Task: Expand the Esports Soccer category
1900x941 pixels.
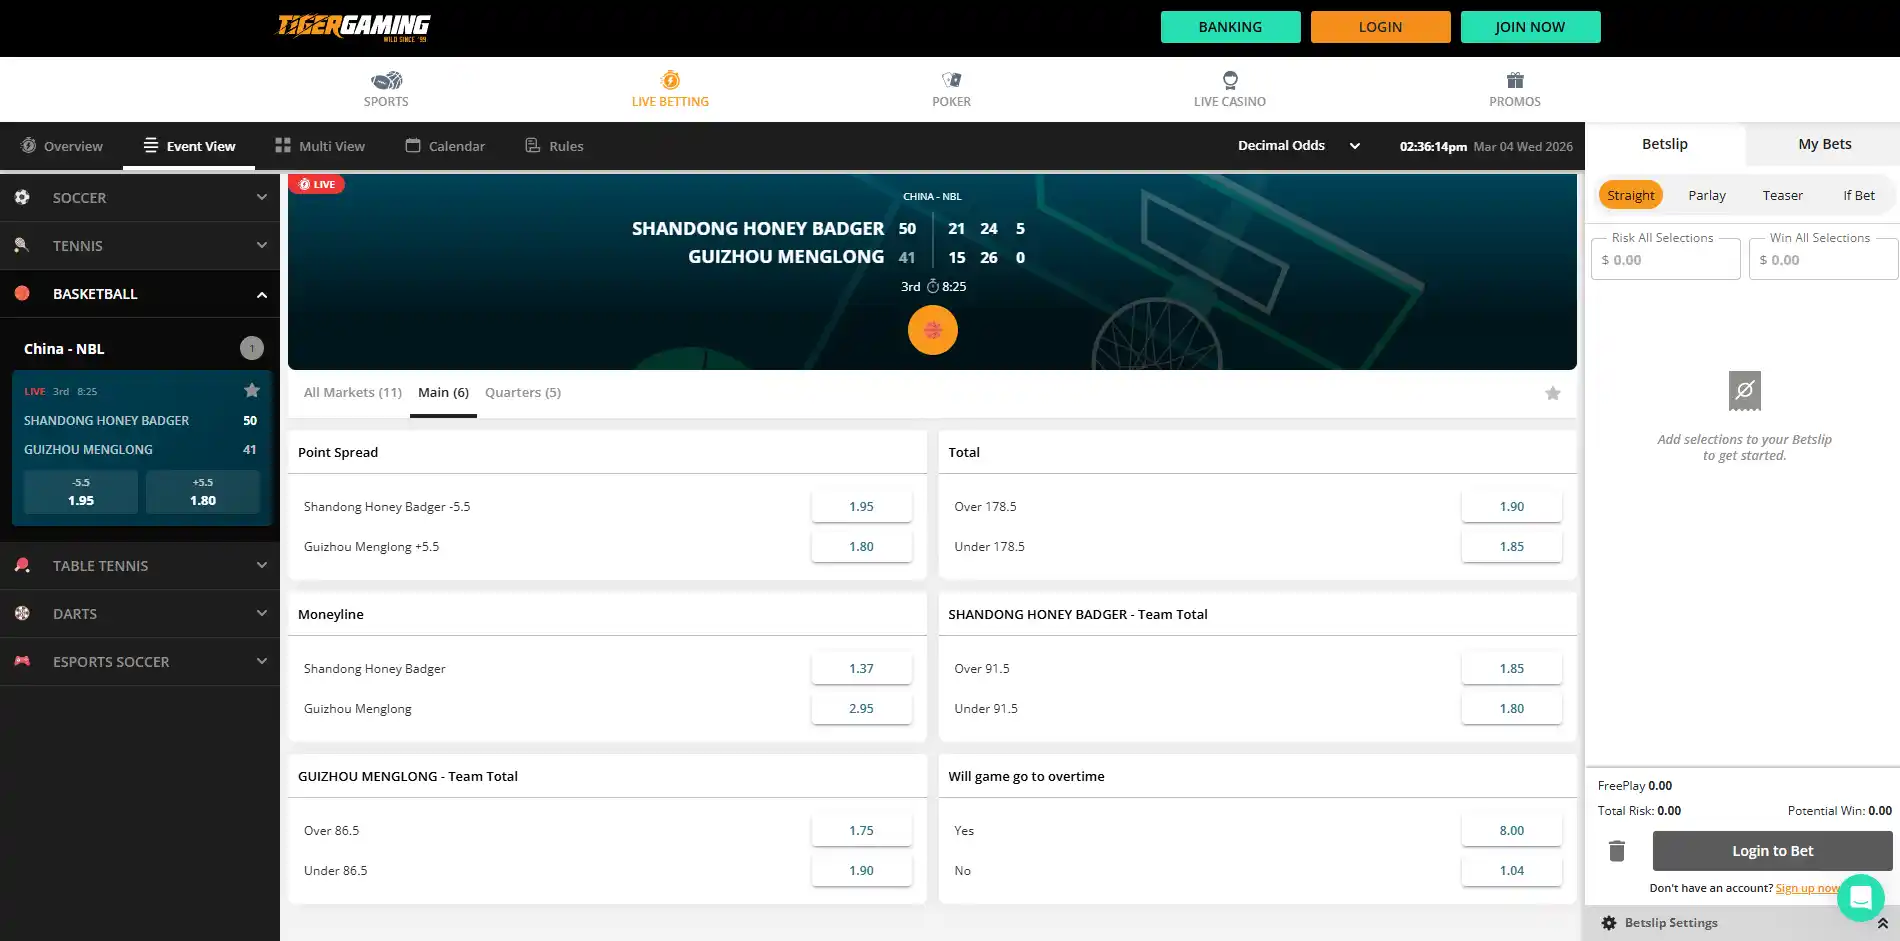Action: [262, 661]
